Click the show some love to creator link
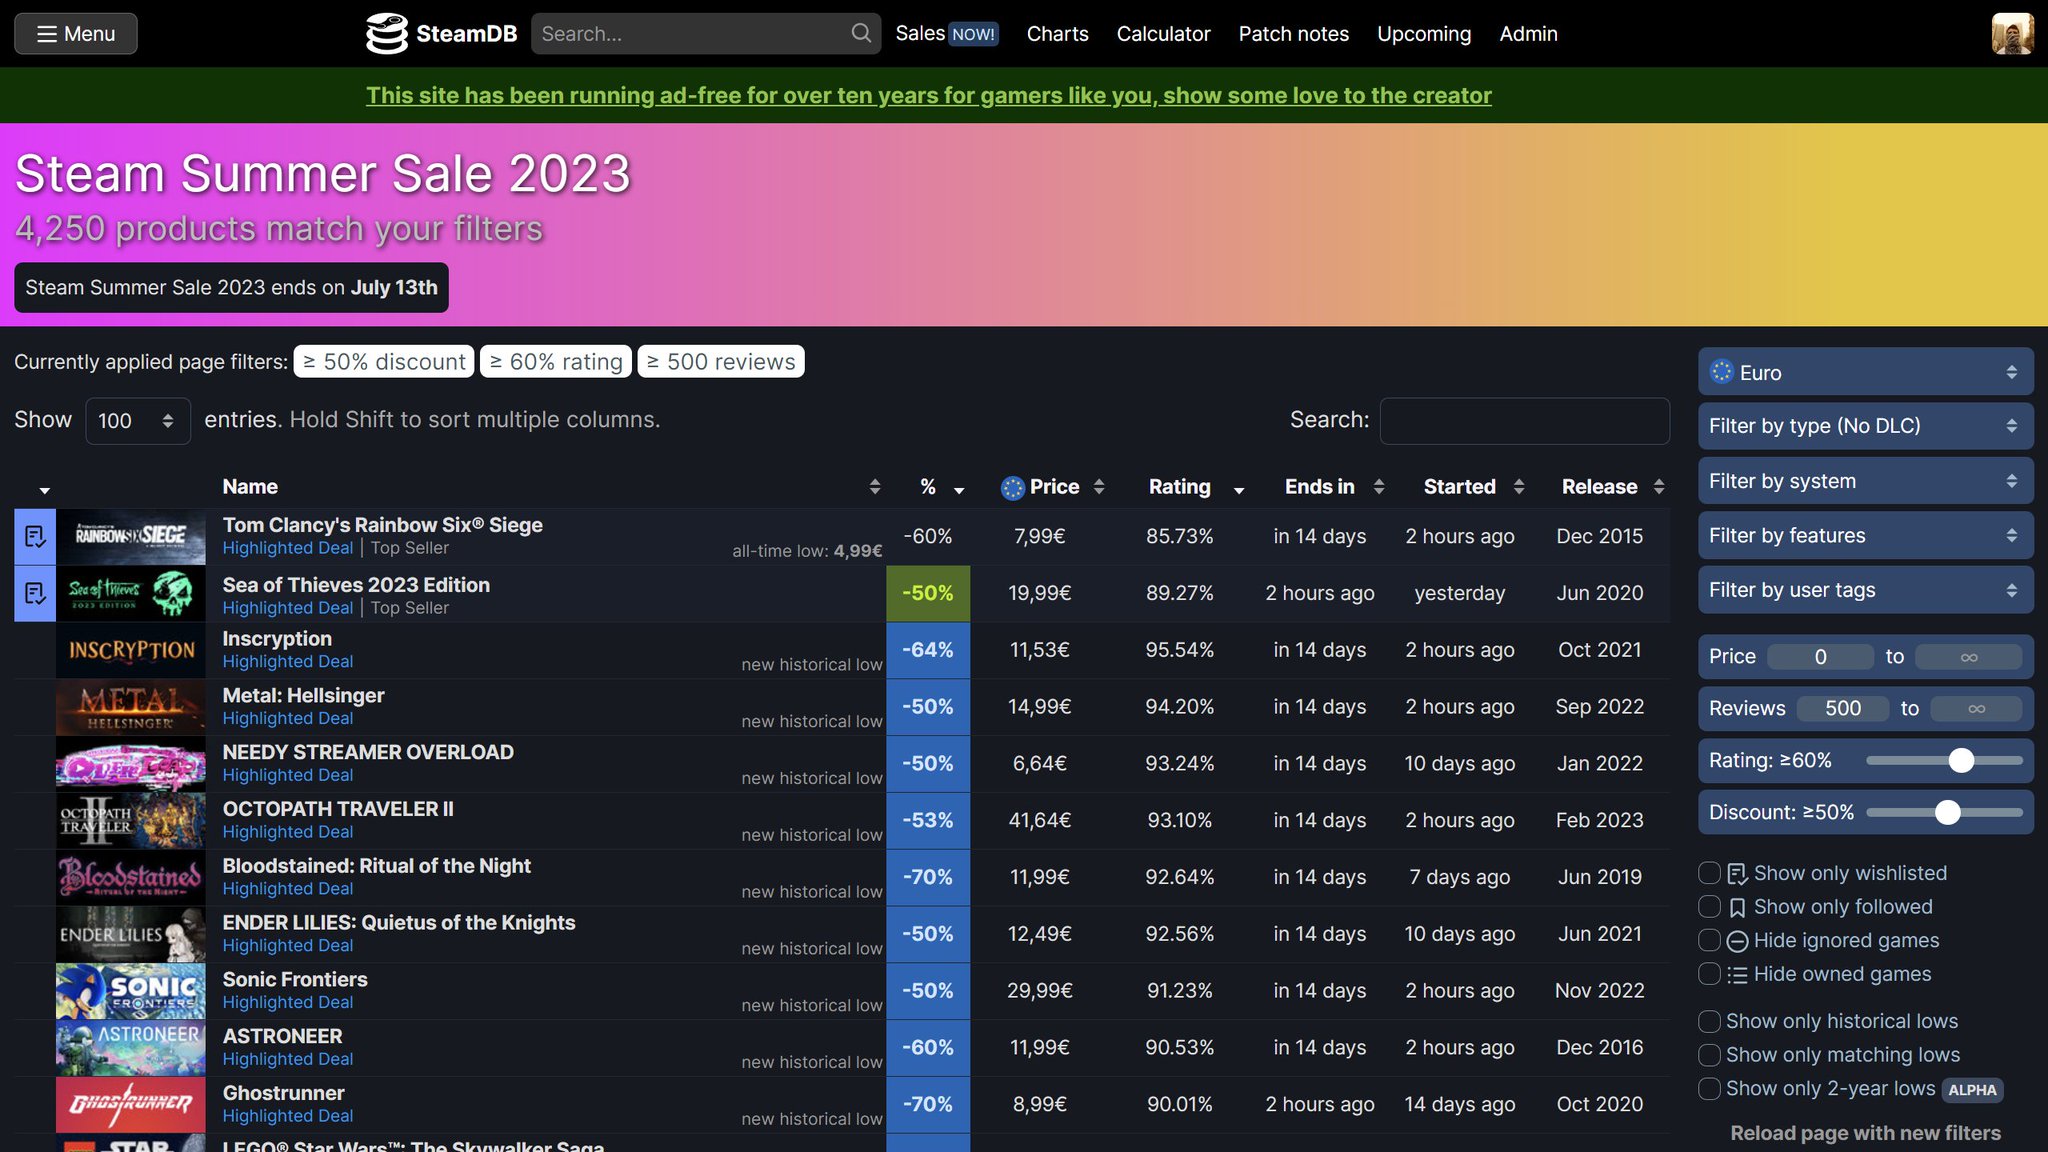The height and width of the screenshot is (1152, 2048). (930, 94)
